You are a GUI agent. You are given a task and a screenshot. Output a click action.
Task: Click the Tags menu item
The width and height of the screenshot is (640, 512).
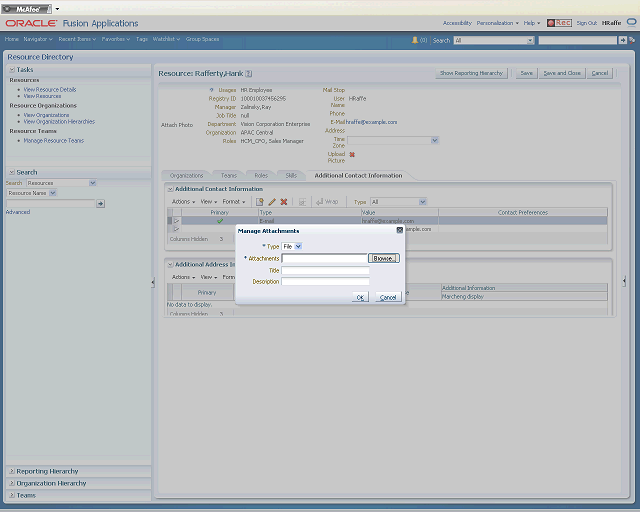pos(142,39)
